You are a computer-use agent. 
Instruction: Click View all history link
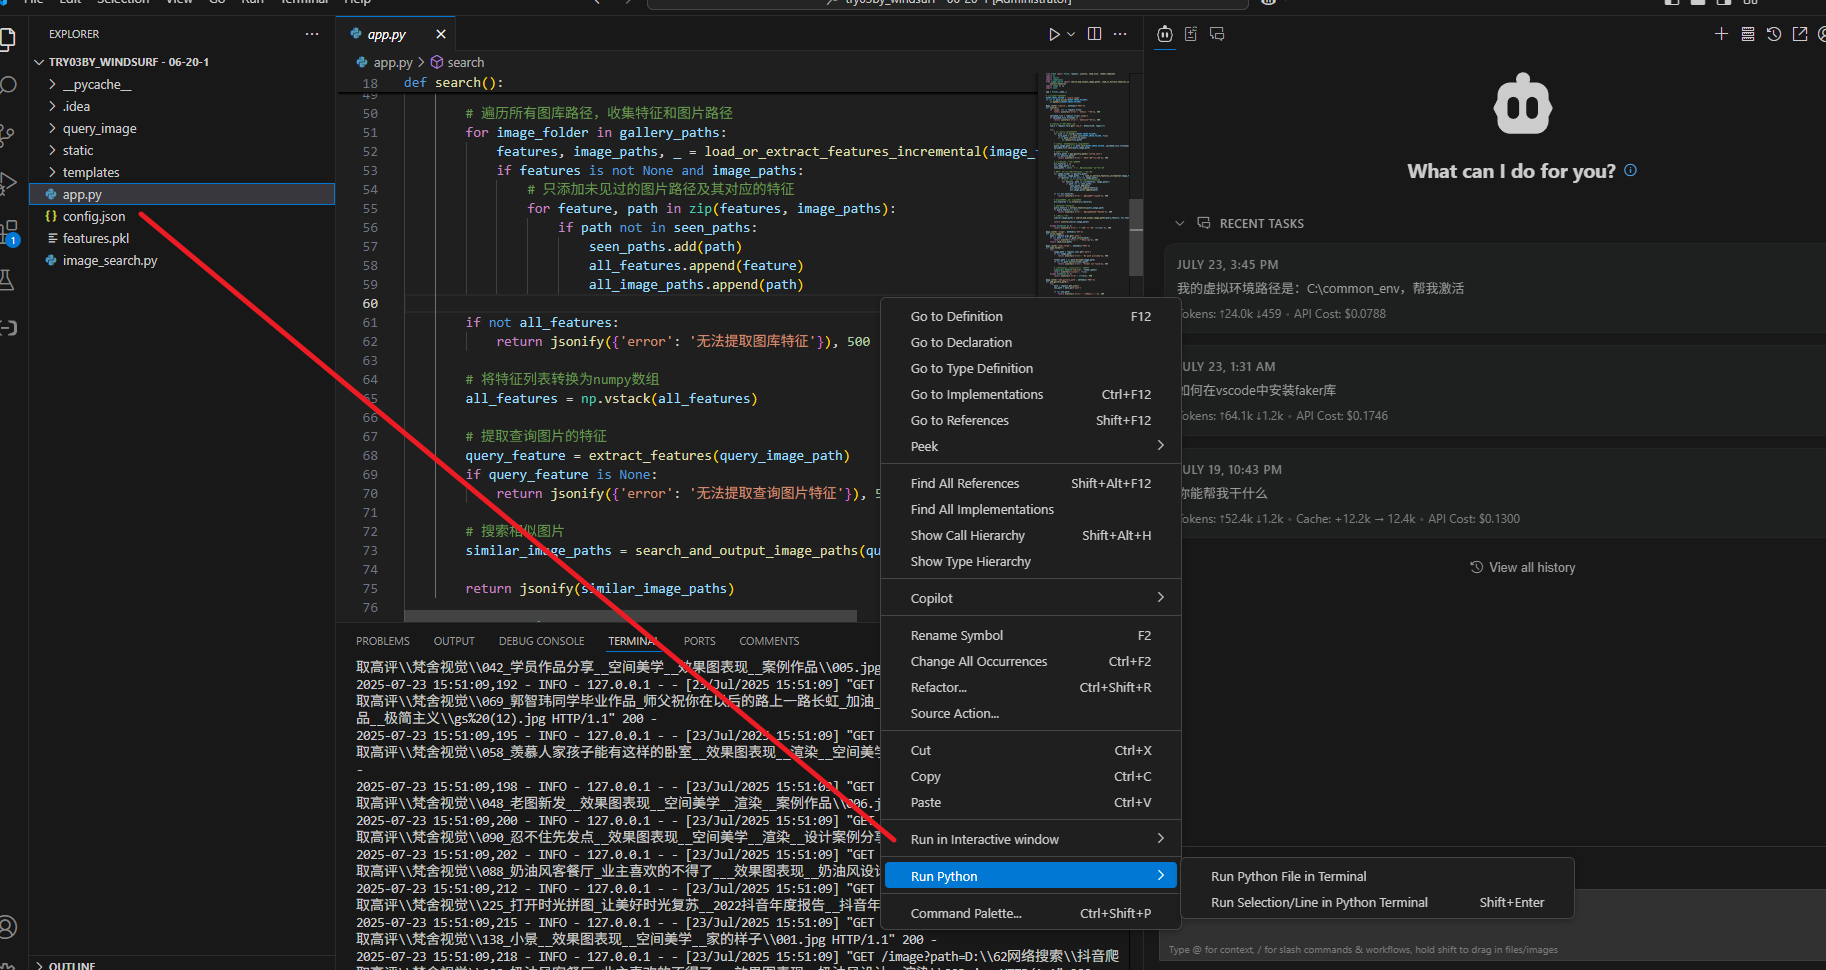[1522, 567]
